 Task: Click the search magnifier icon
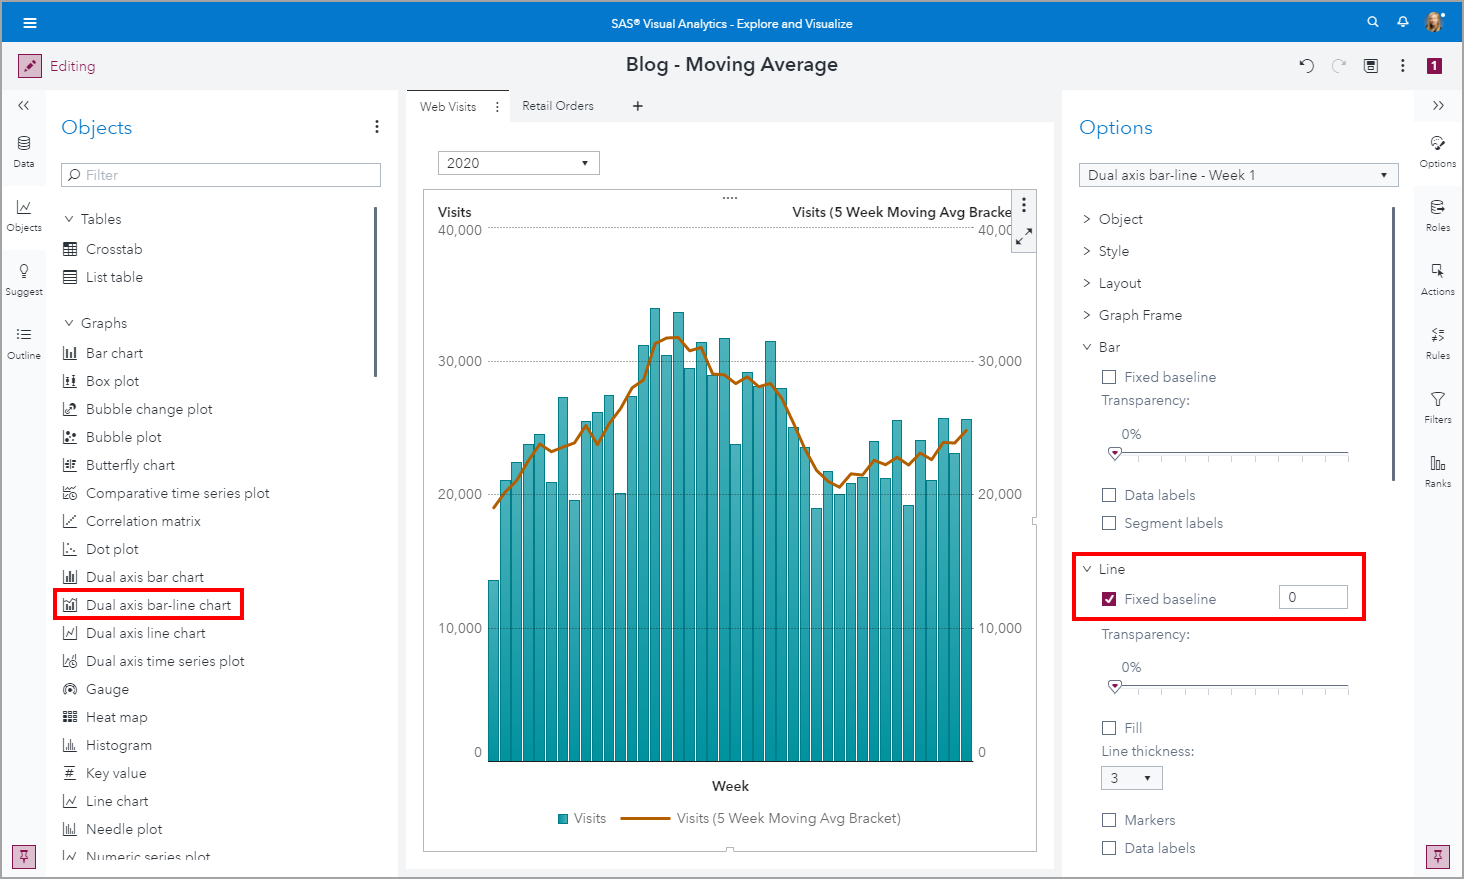(x=1373, y=22)
